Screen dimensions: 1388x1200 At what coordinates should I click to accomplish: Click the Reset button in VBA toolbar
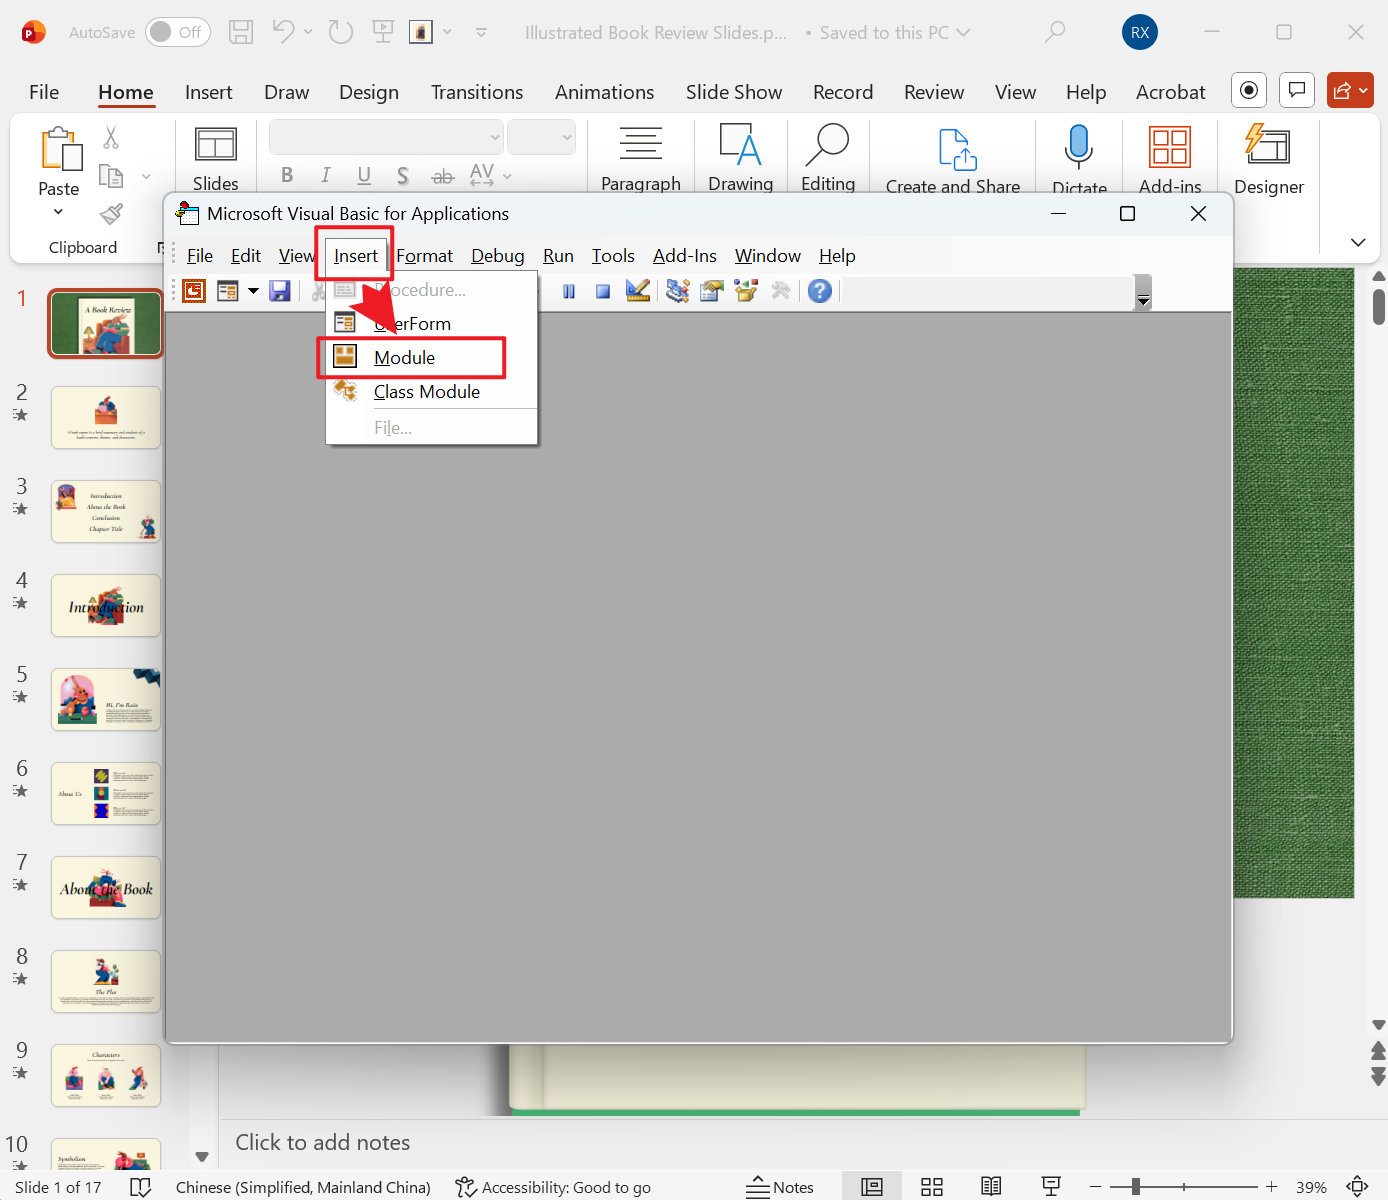pyautogui.click(x=602, y=291)
